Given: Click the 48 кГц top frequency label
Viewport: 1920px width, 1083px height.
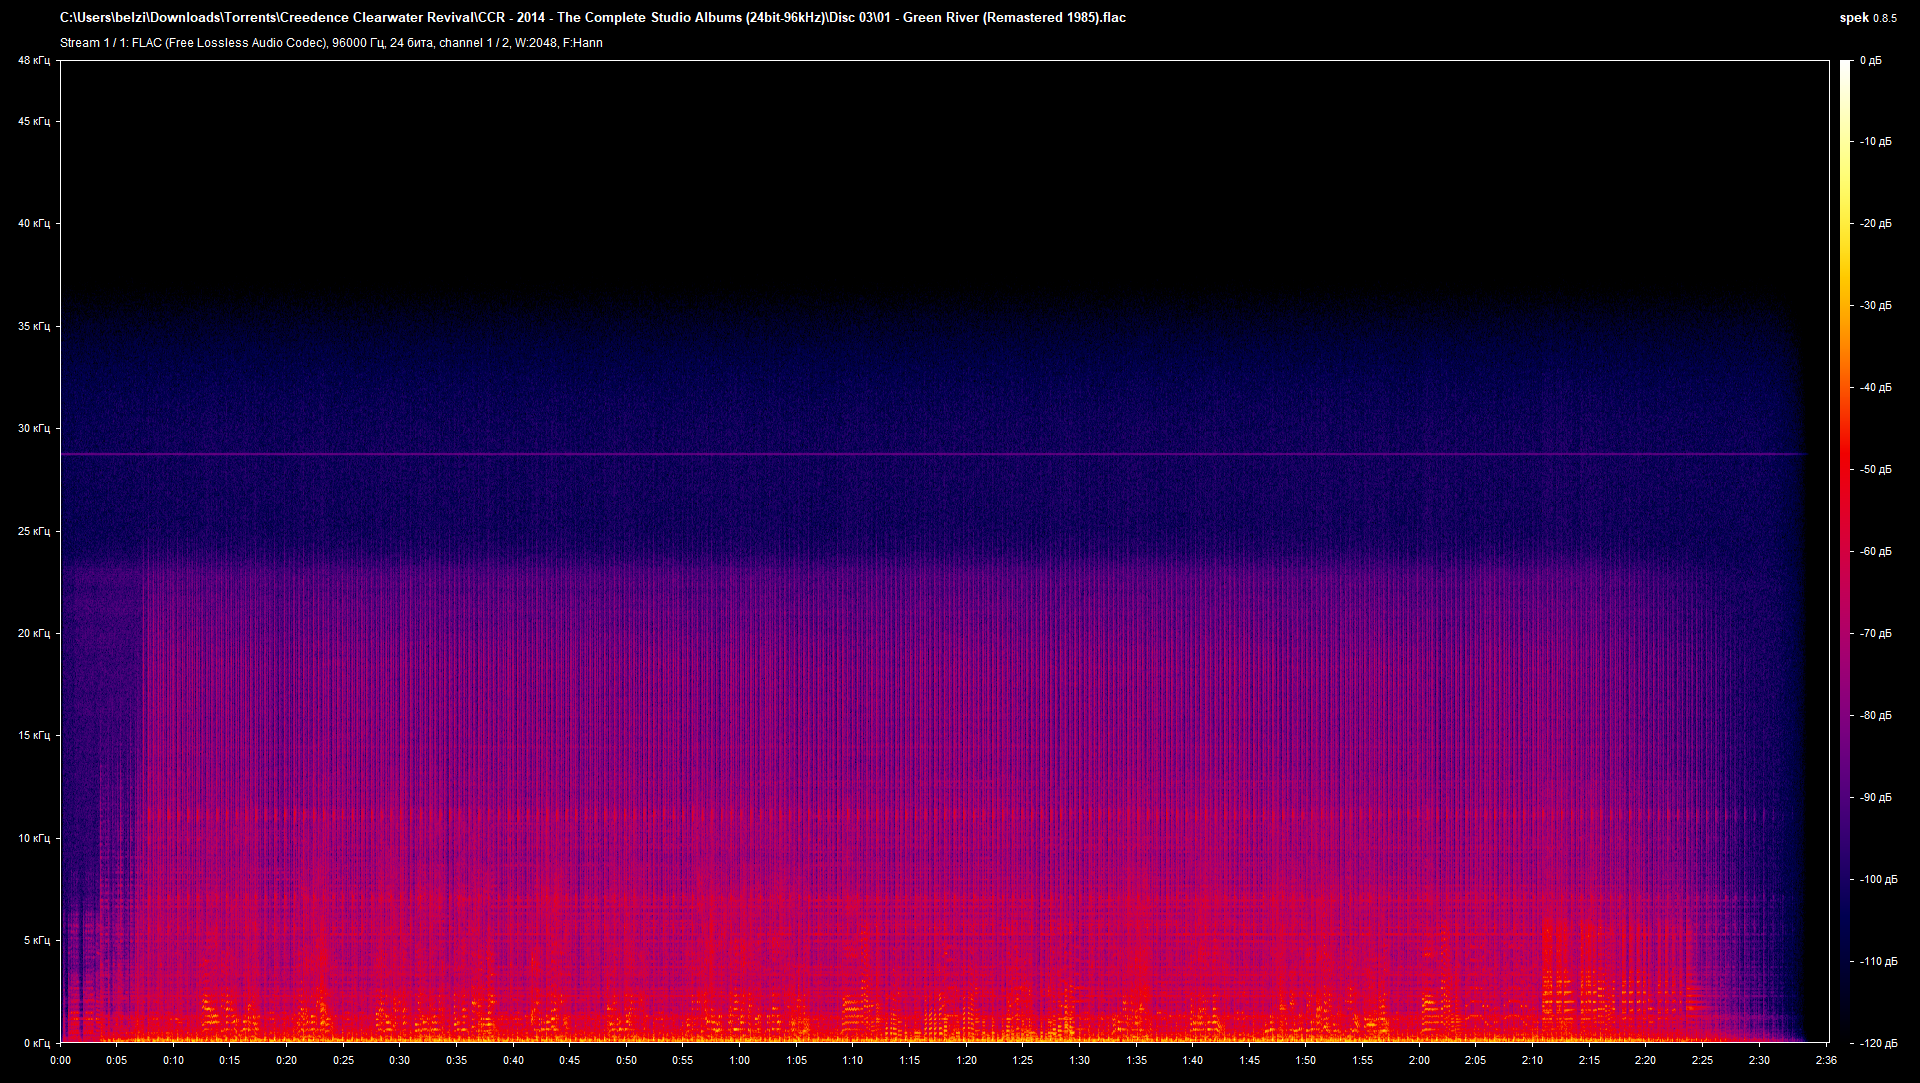Looking at the screenshot, I should point(33,61).
